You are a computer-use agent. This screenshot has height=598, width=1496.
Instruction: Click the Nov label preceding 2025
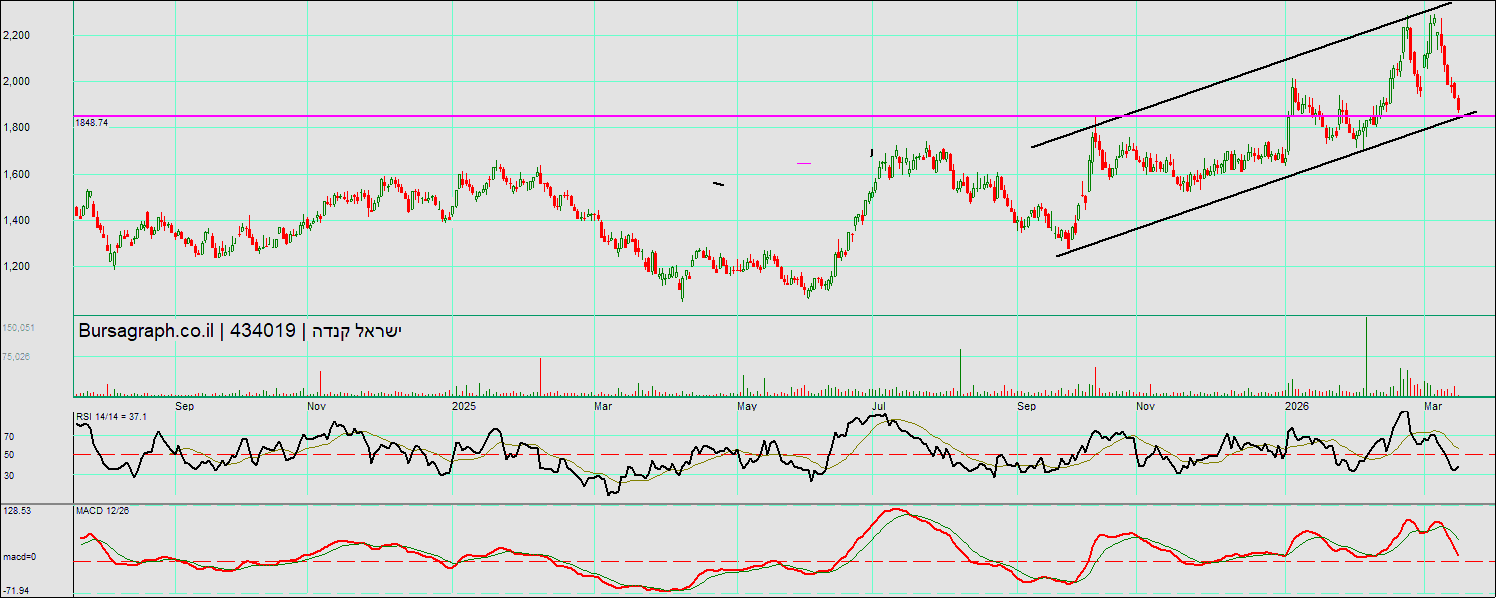pyautogui.click(x=317, y=407)
